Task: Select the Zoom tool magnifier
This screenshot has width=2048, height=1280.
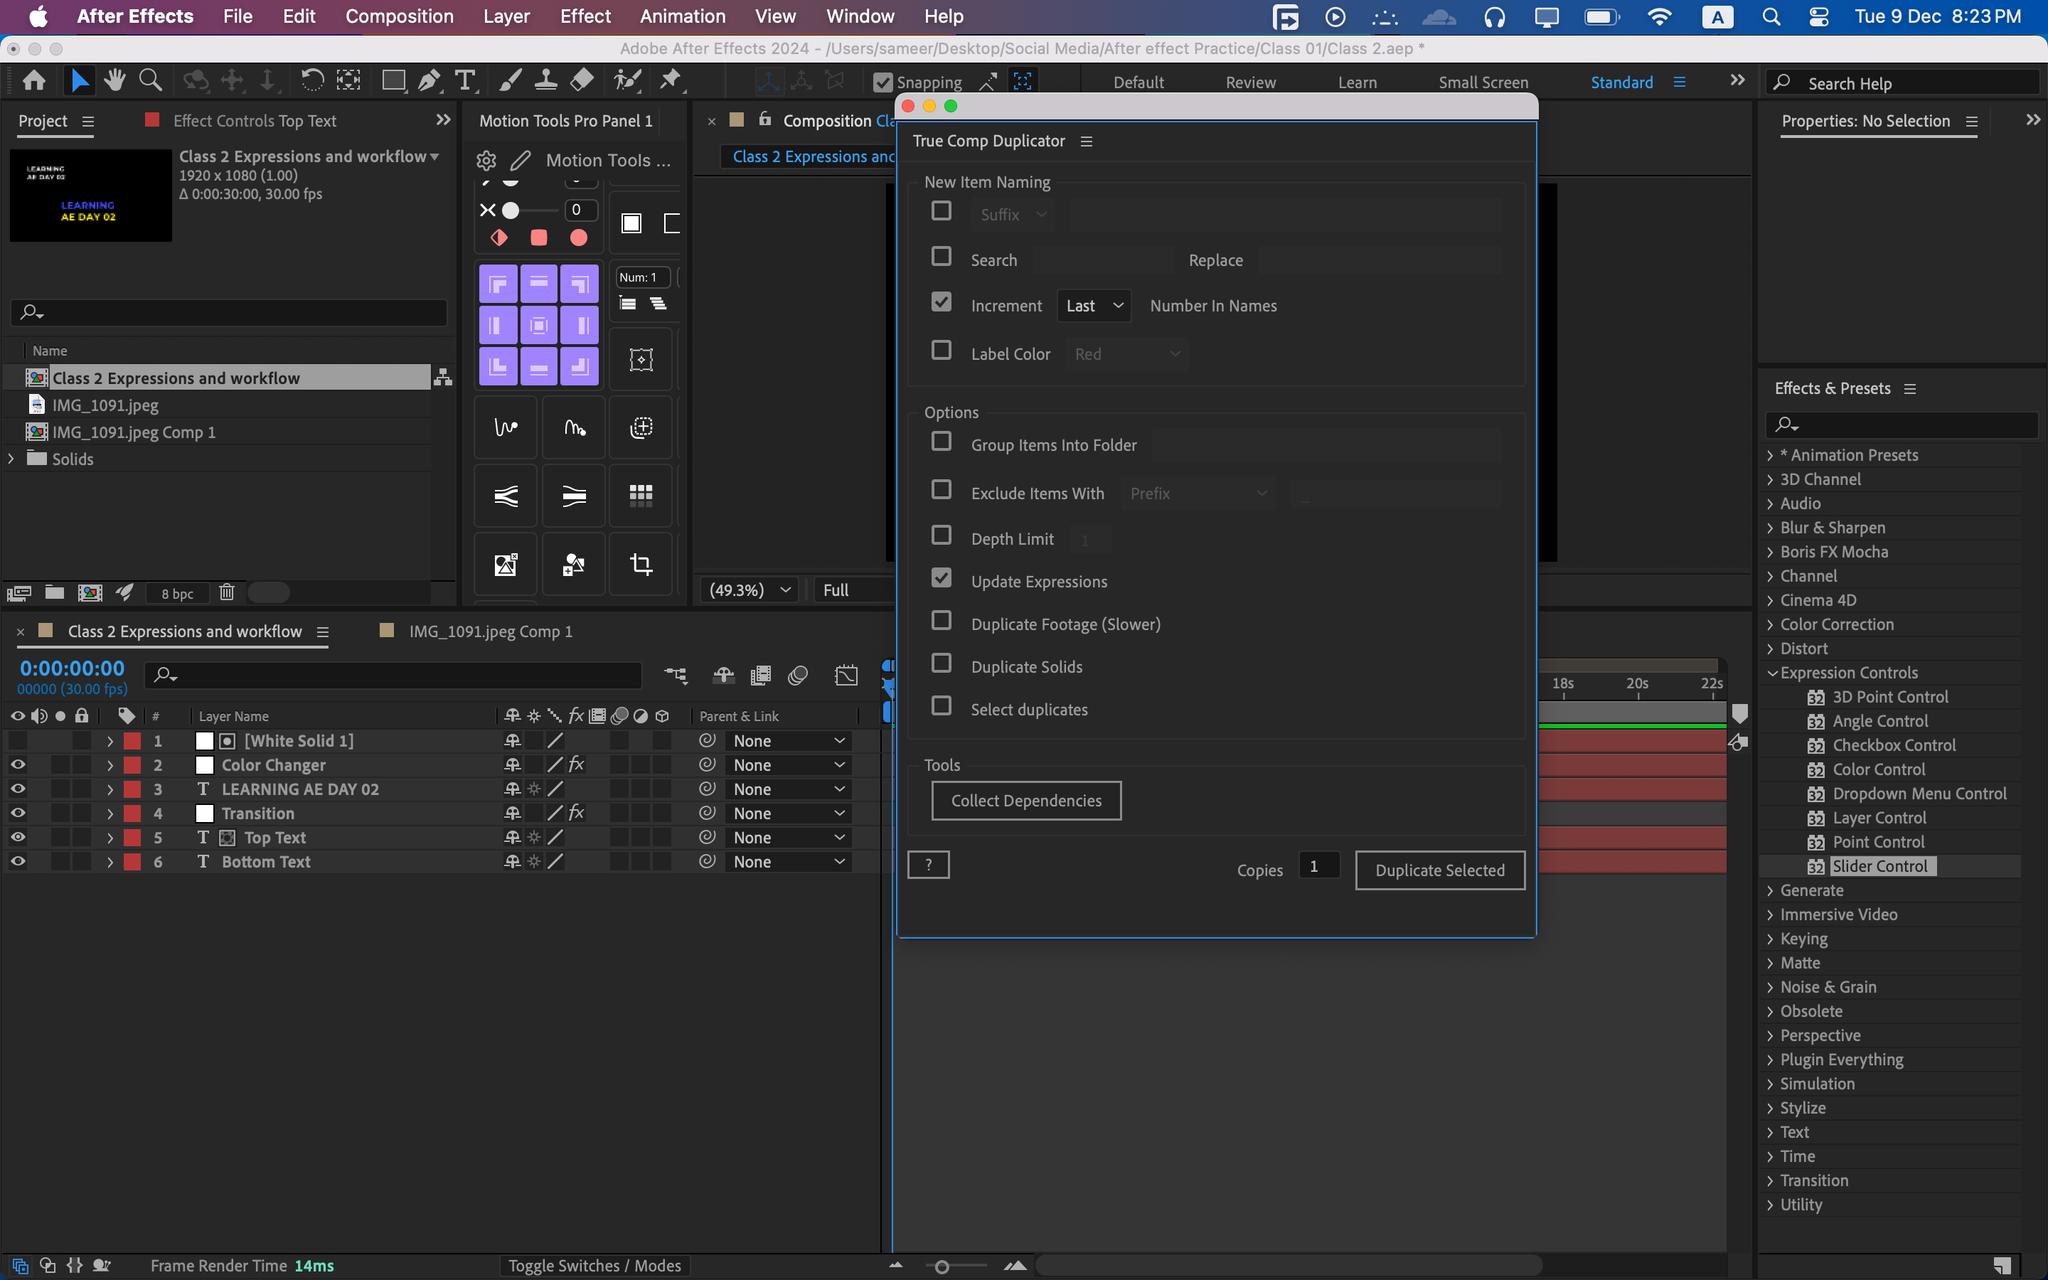Action: [x=151, y=81]
